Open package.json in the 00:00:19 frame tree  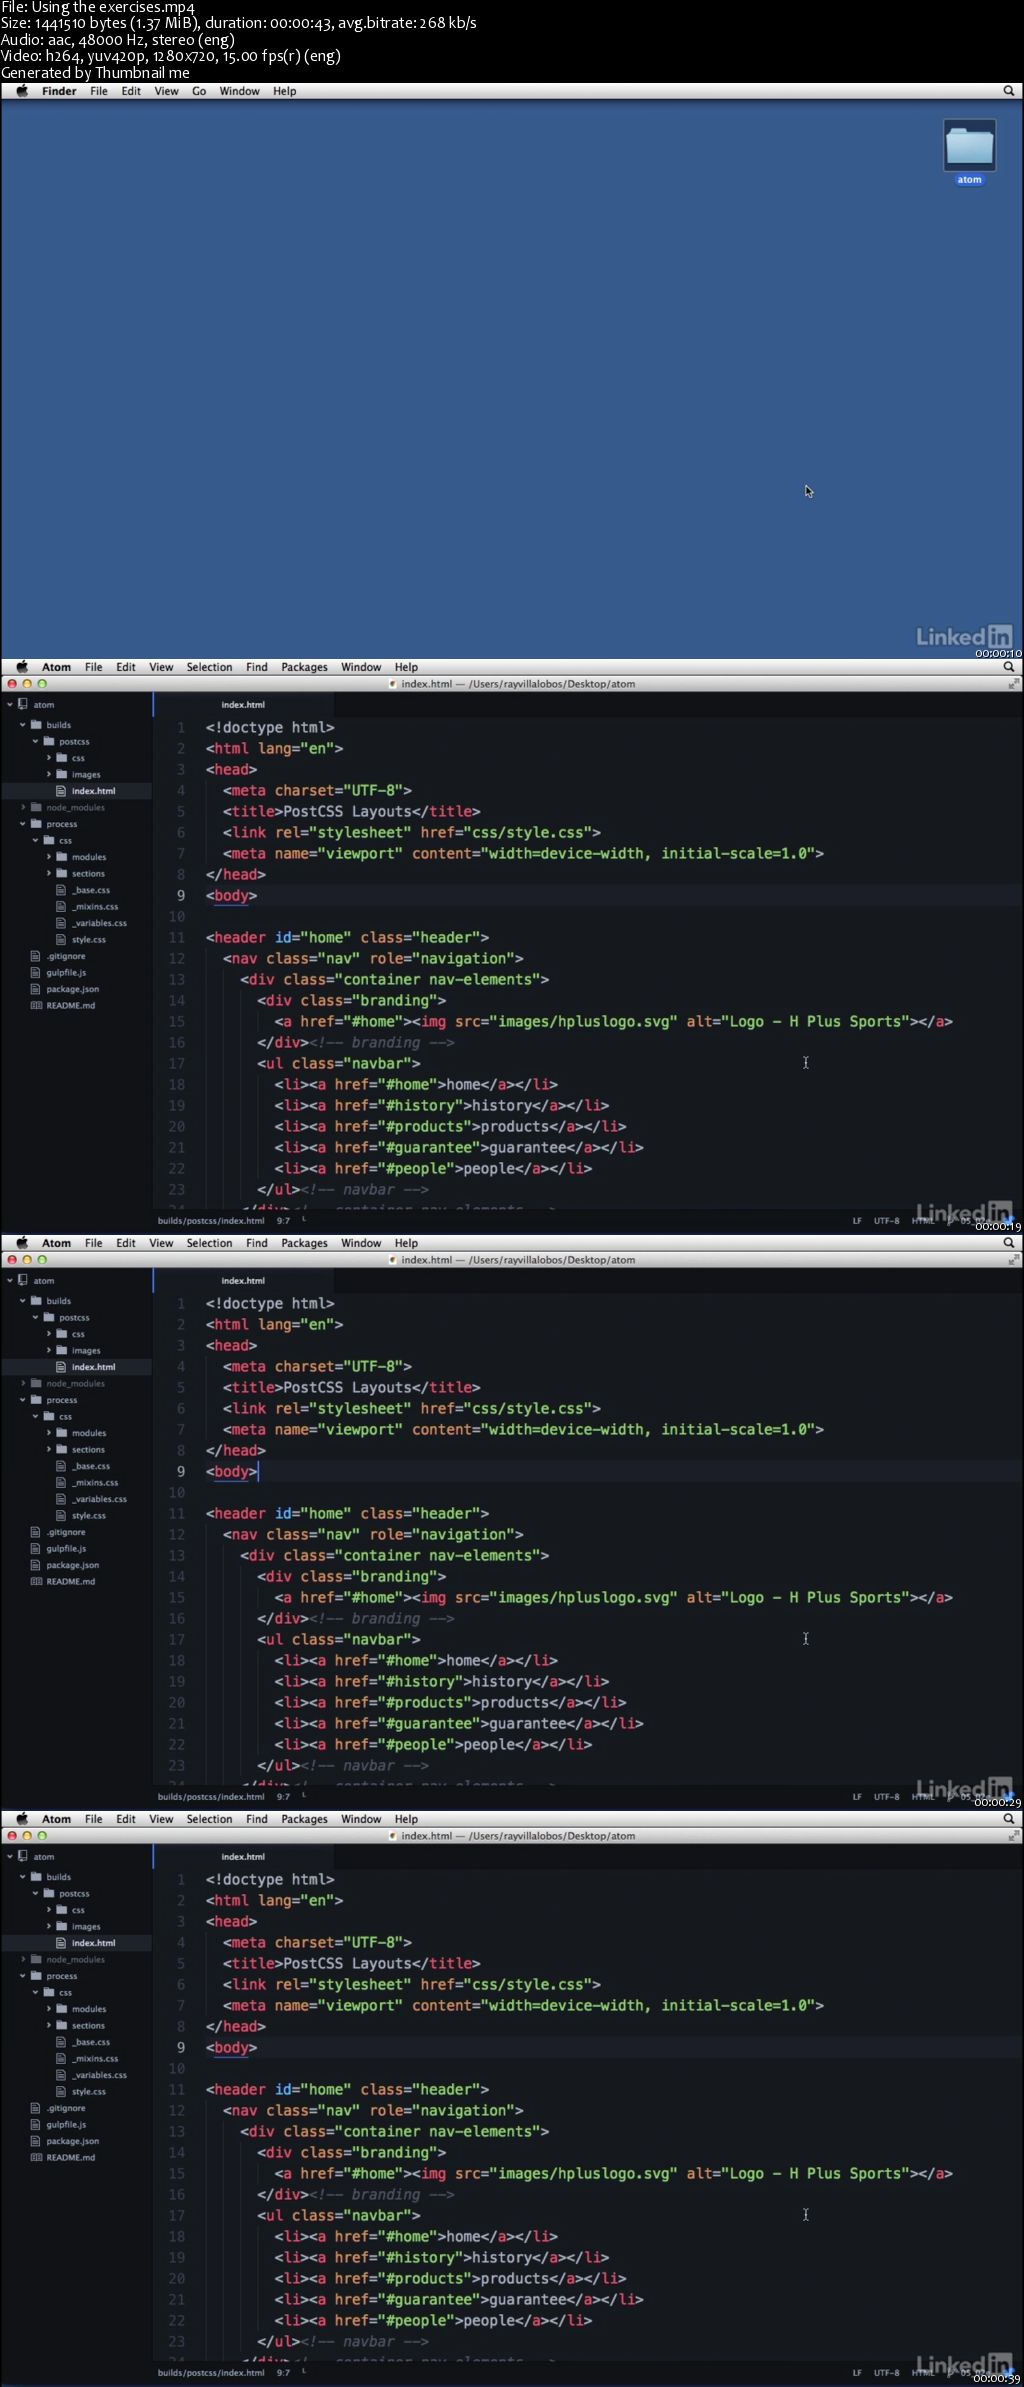[x=72, y=989]
